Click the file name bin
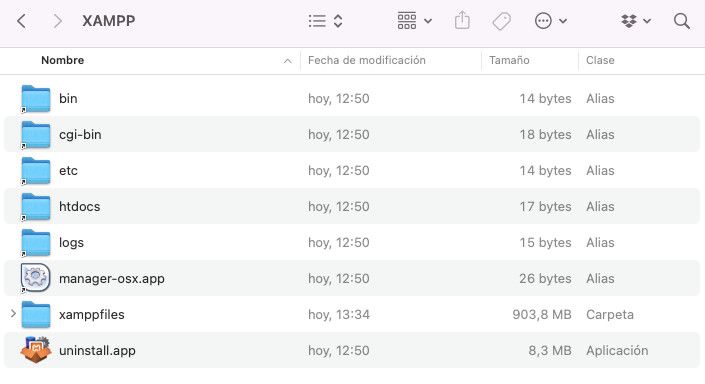The image size is (705, 384). click(68, 98)
